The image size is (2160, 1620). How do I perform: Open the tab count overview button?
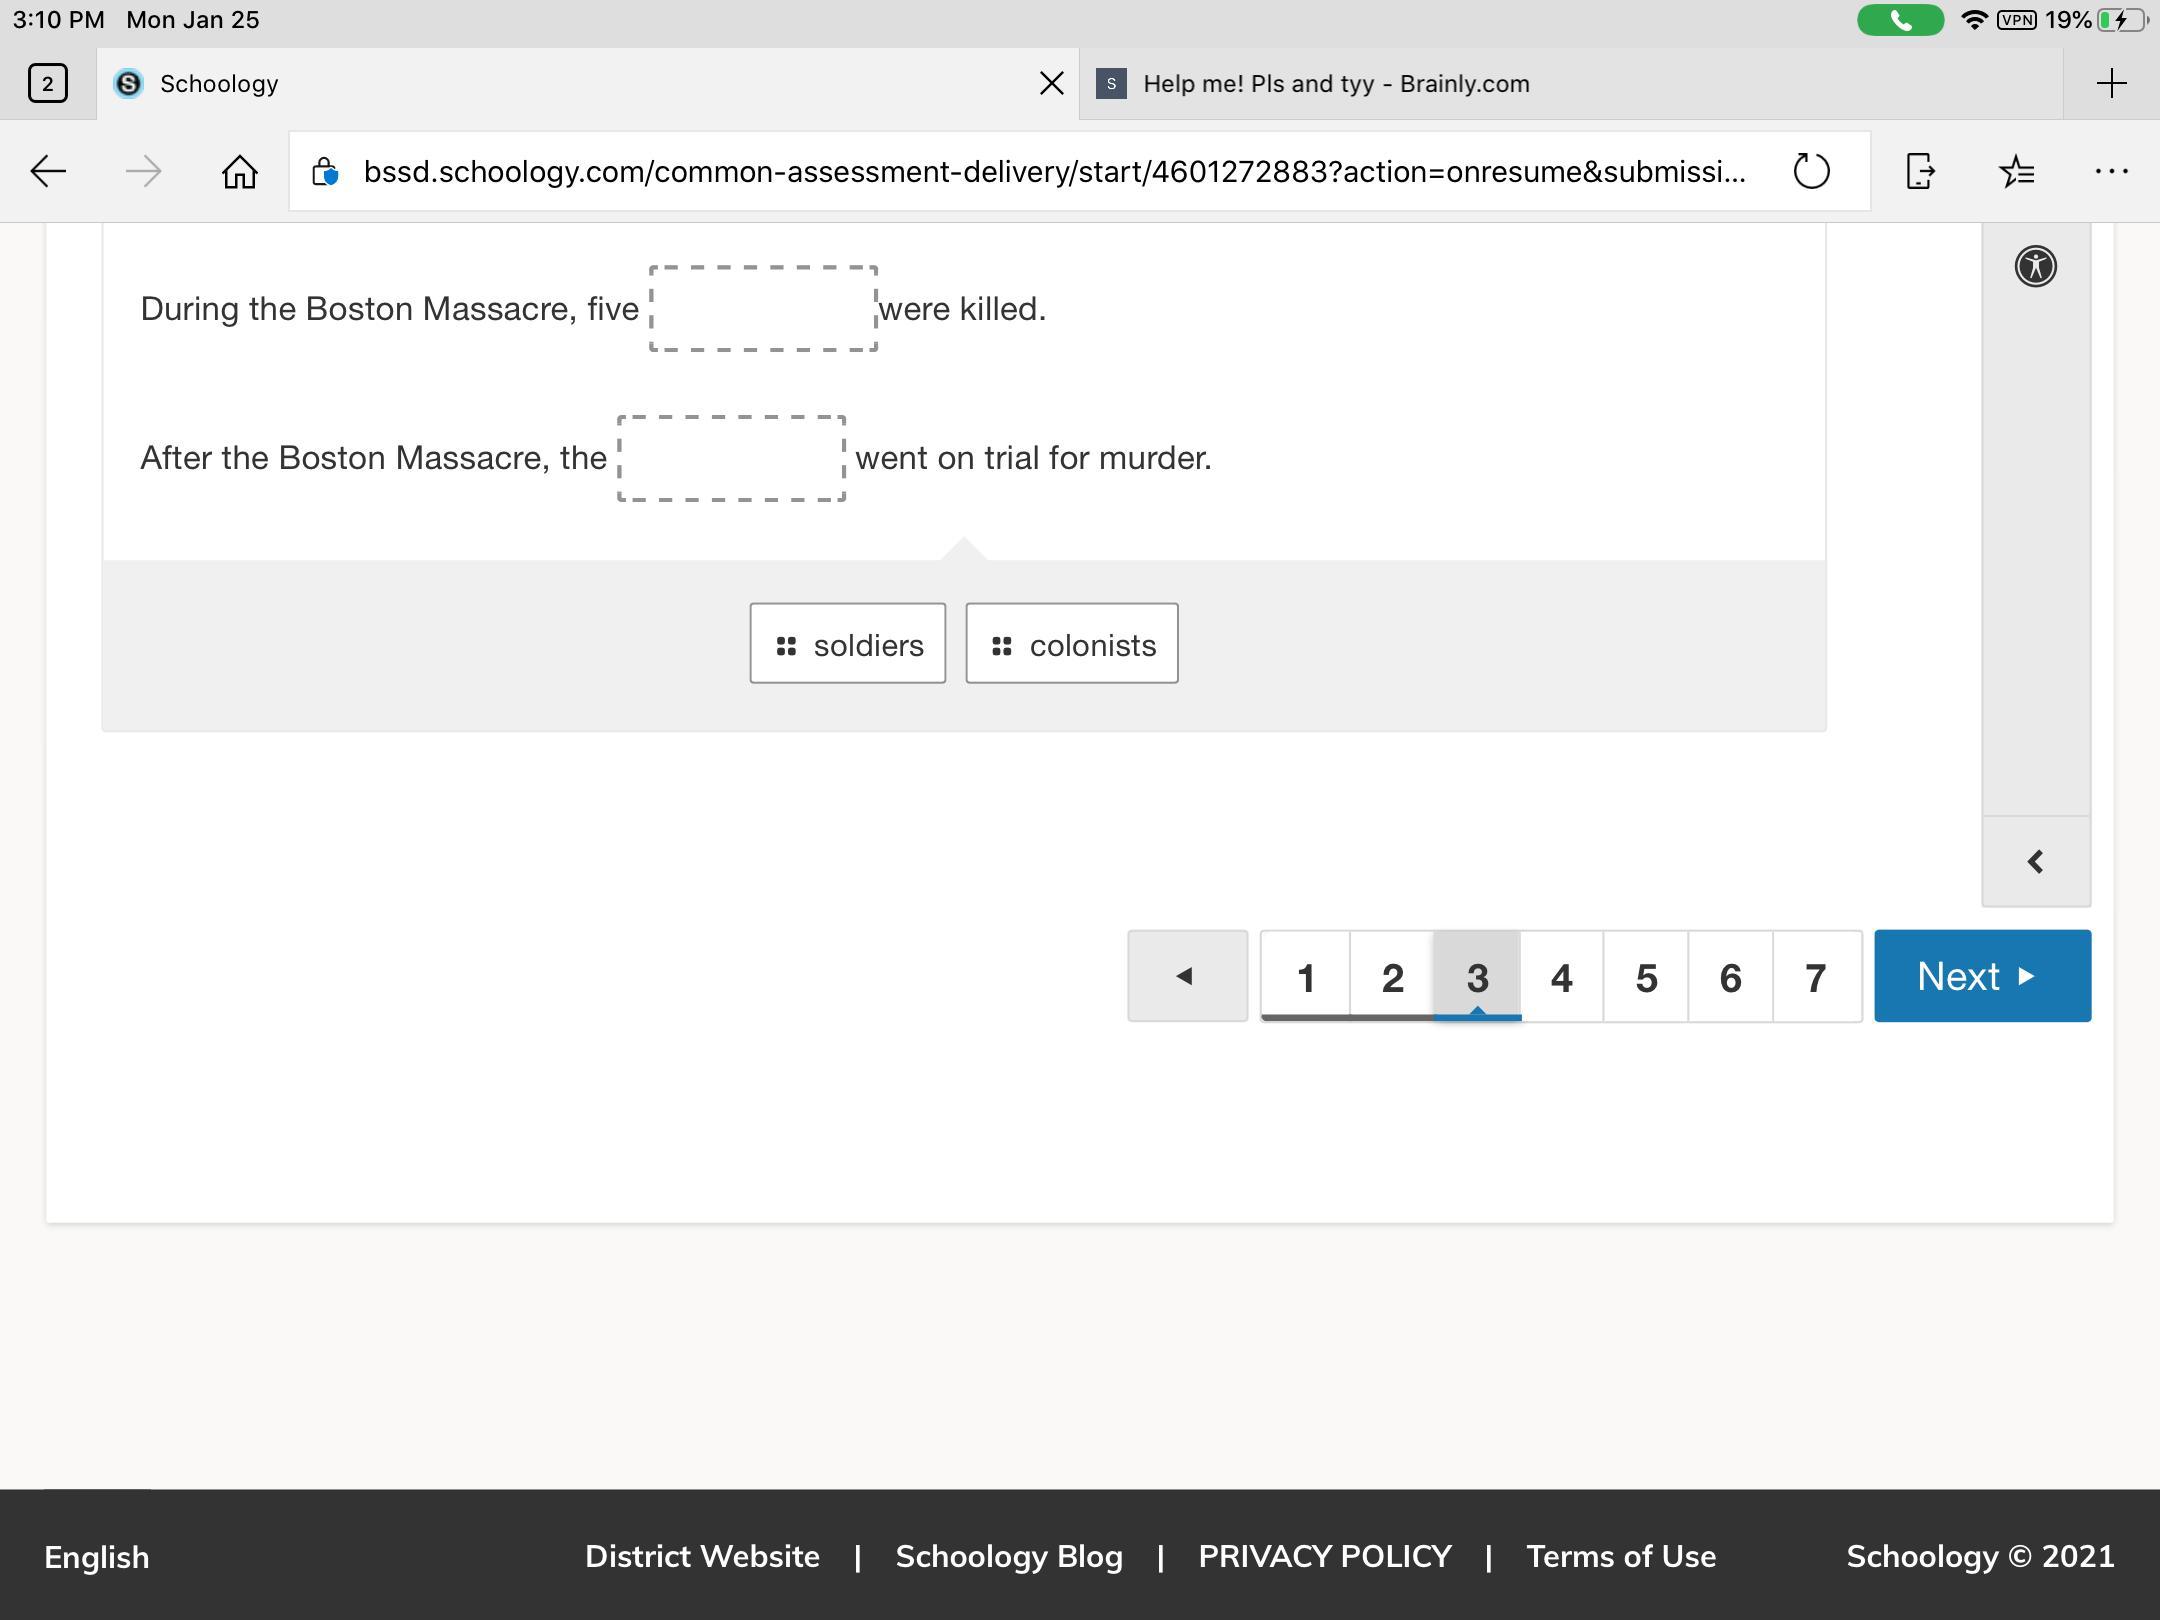pyautogui.click(x=48, y=83)
